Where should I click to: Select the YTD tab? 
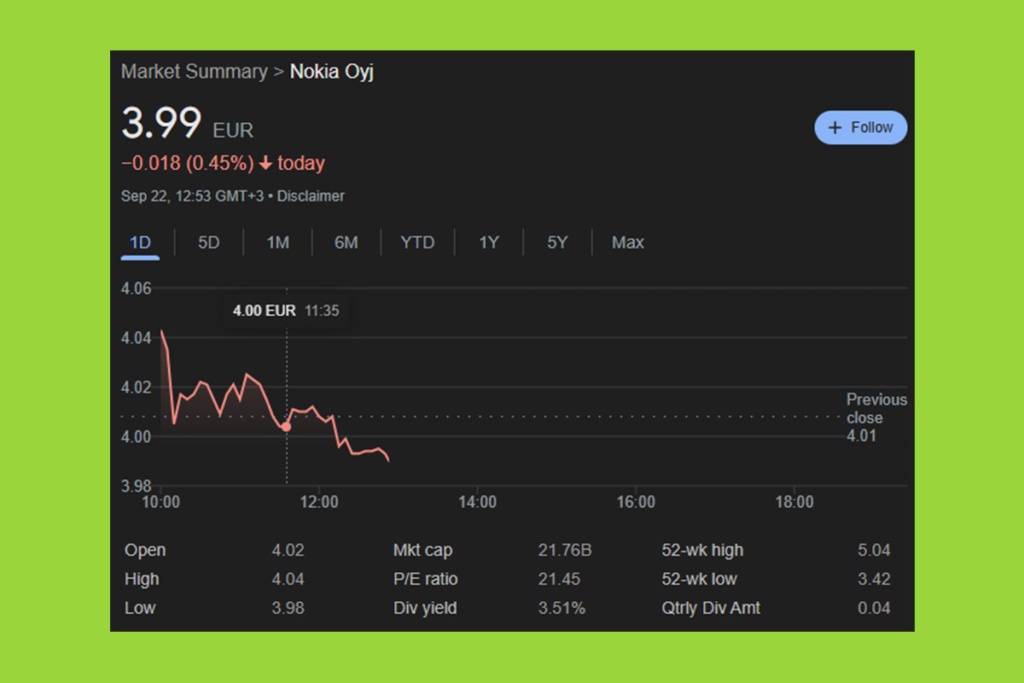point(417,242)
